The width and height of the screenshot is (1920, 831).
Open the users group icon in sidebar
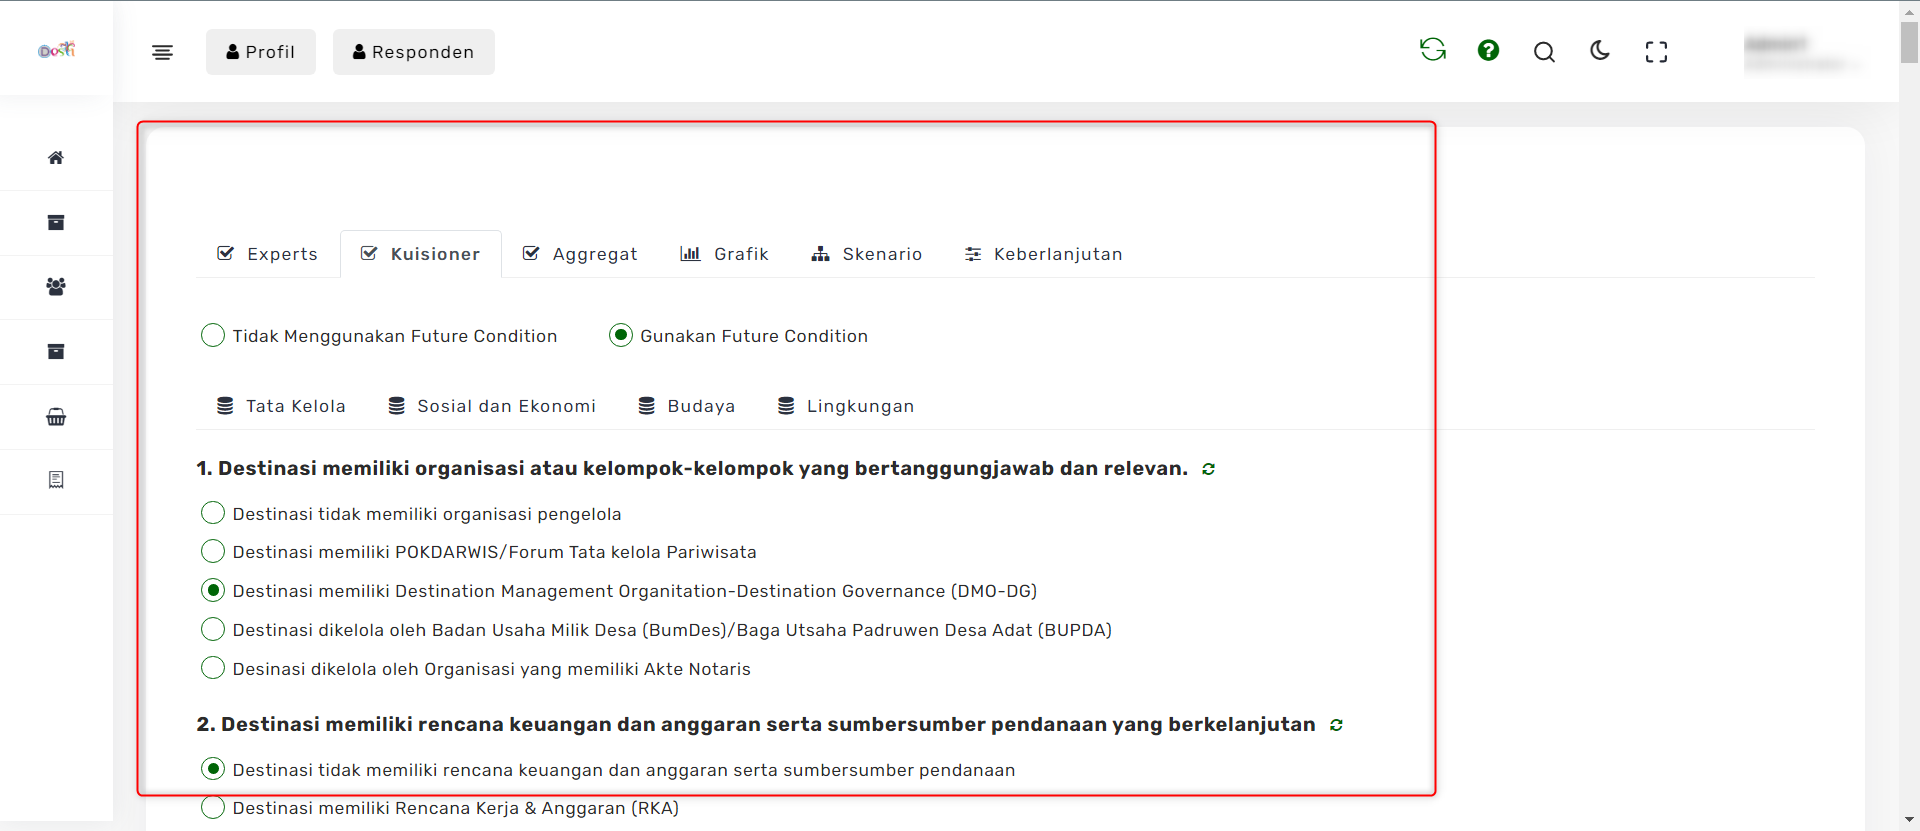(56, 287)
